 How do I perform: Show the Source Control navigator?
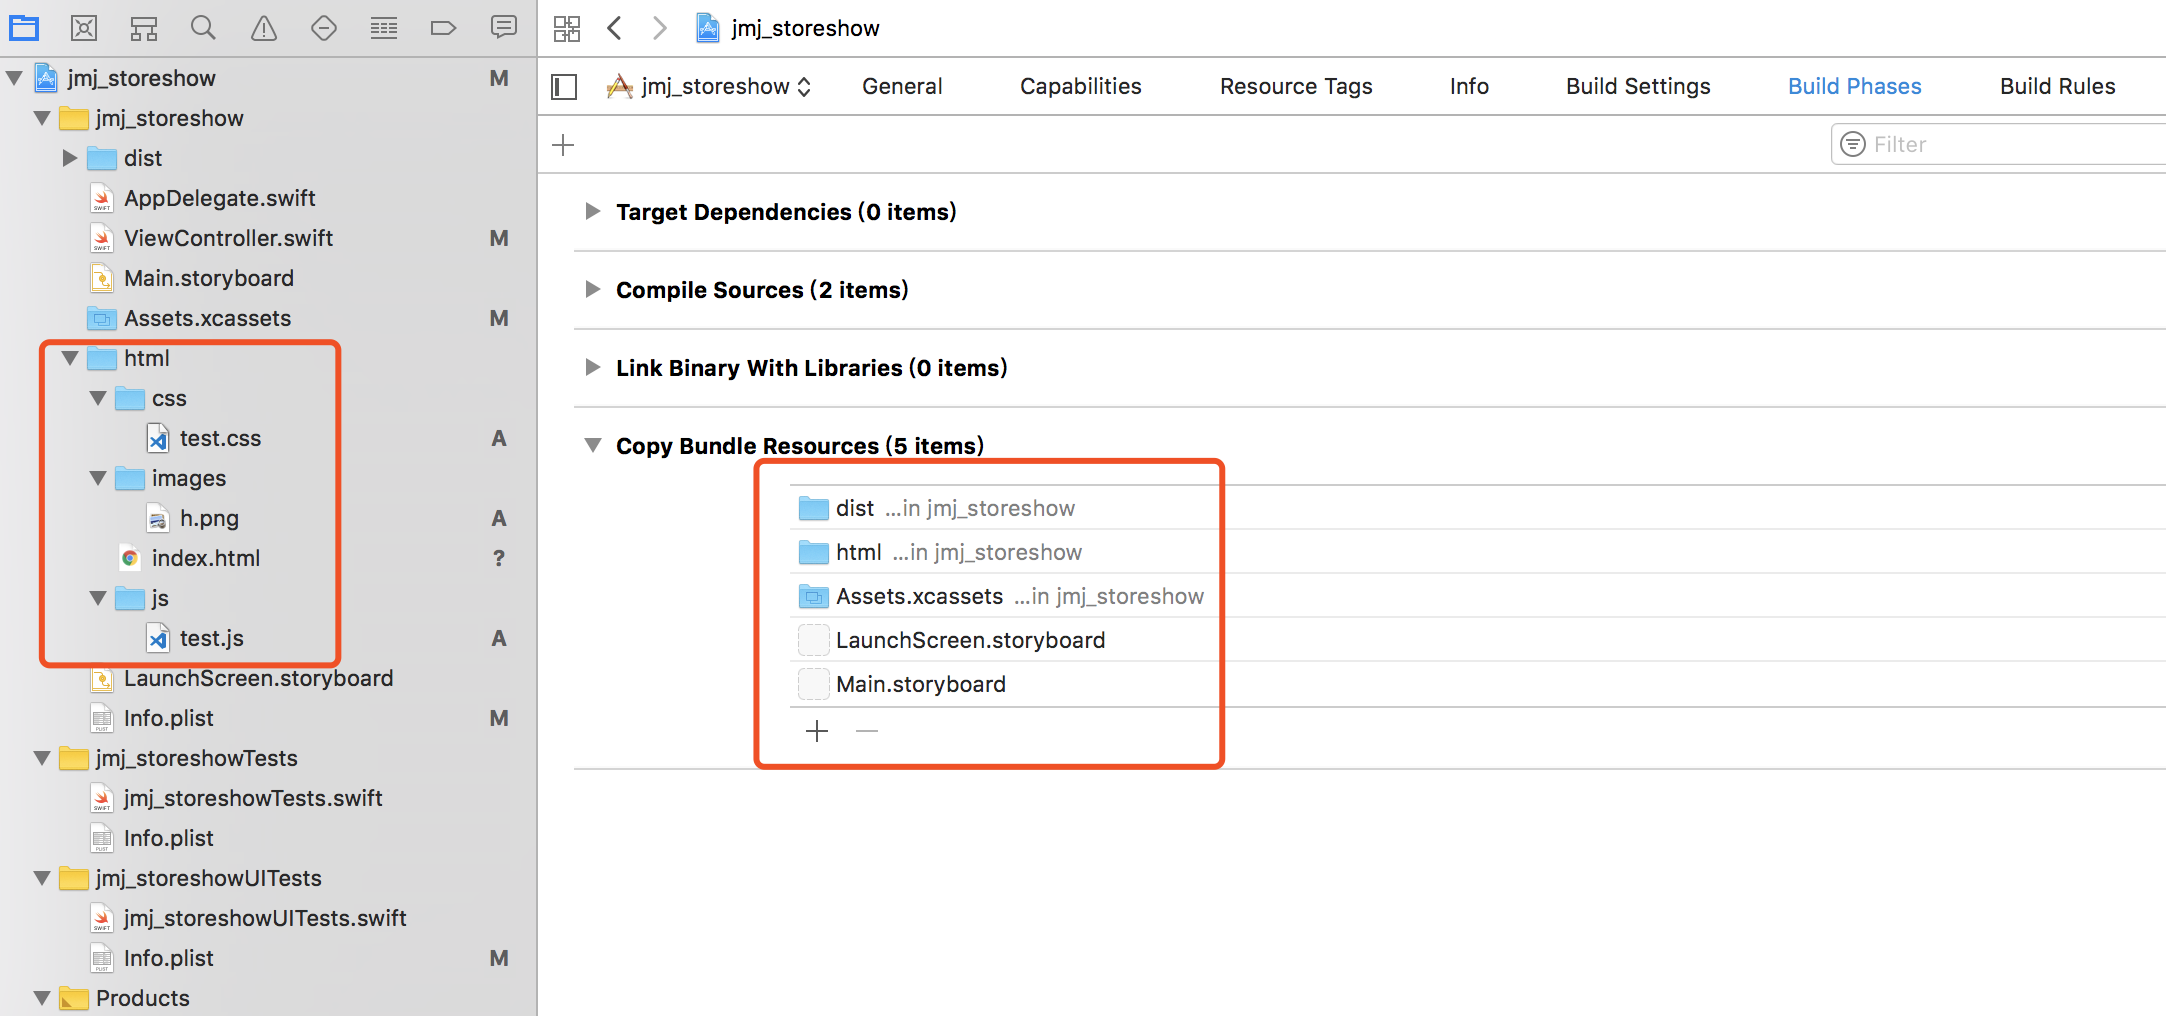[84, 28]
